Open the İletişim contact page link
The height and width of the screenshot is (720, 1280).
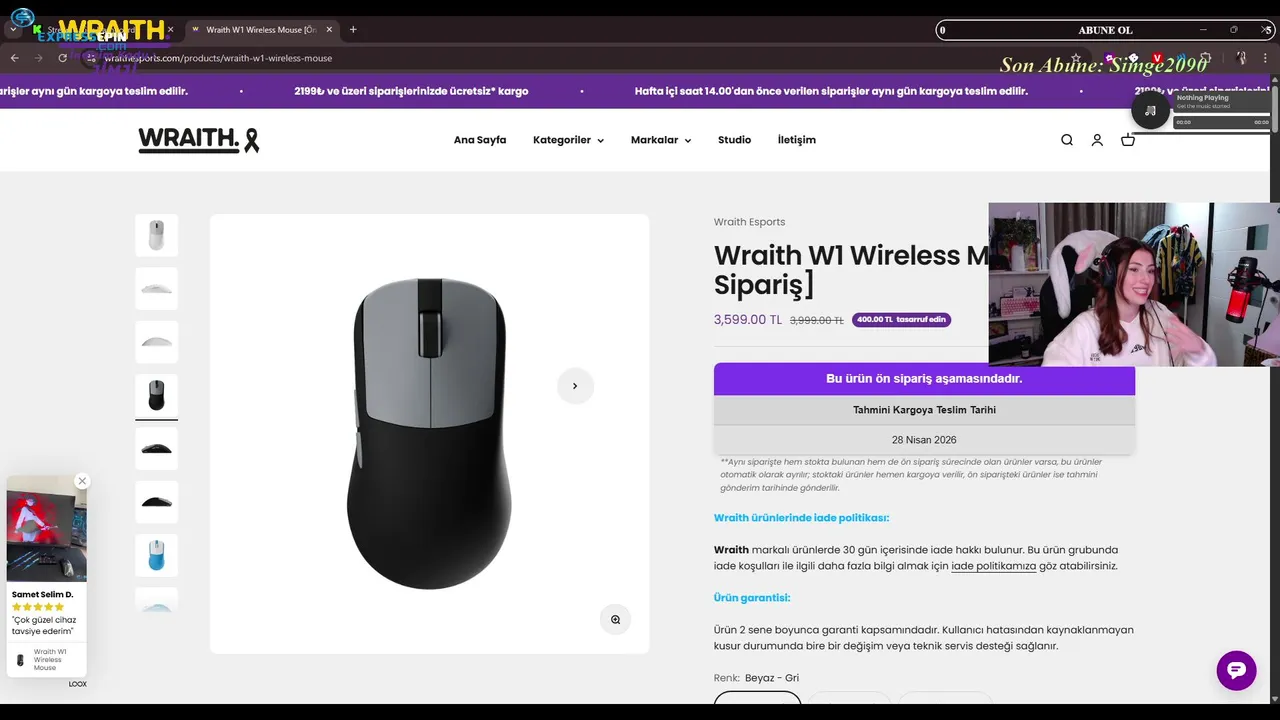797,140
